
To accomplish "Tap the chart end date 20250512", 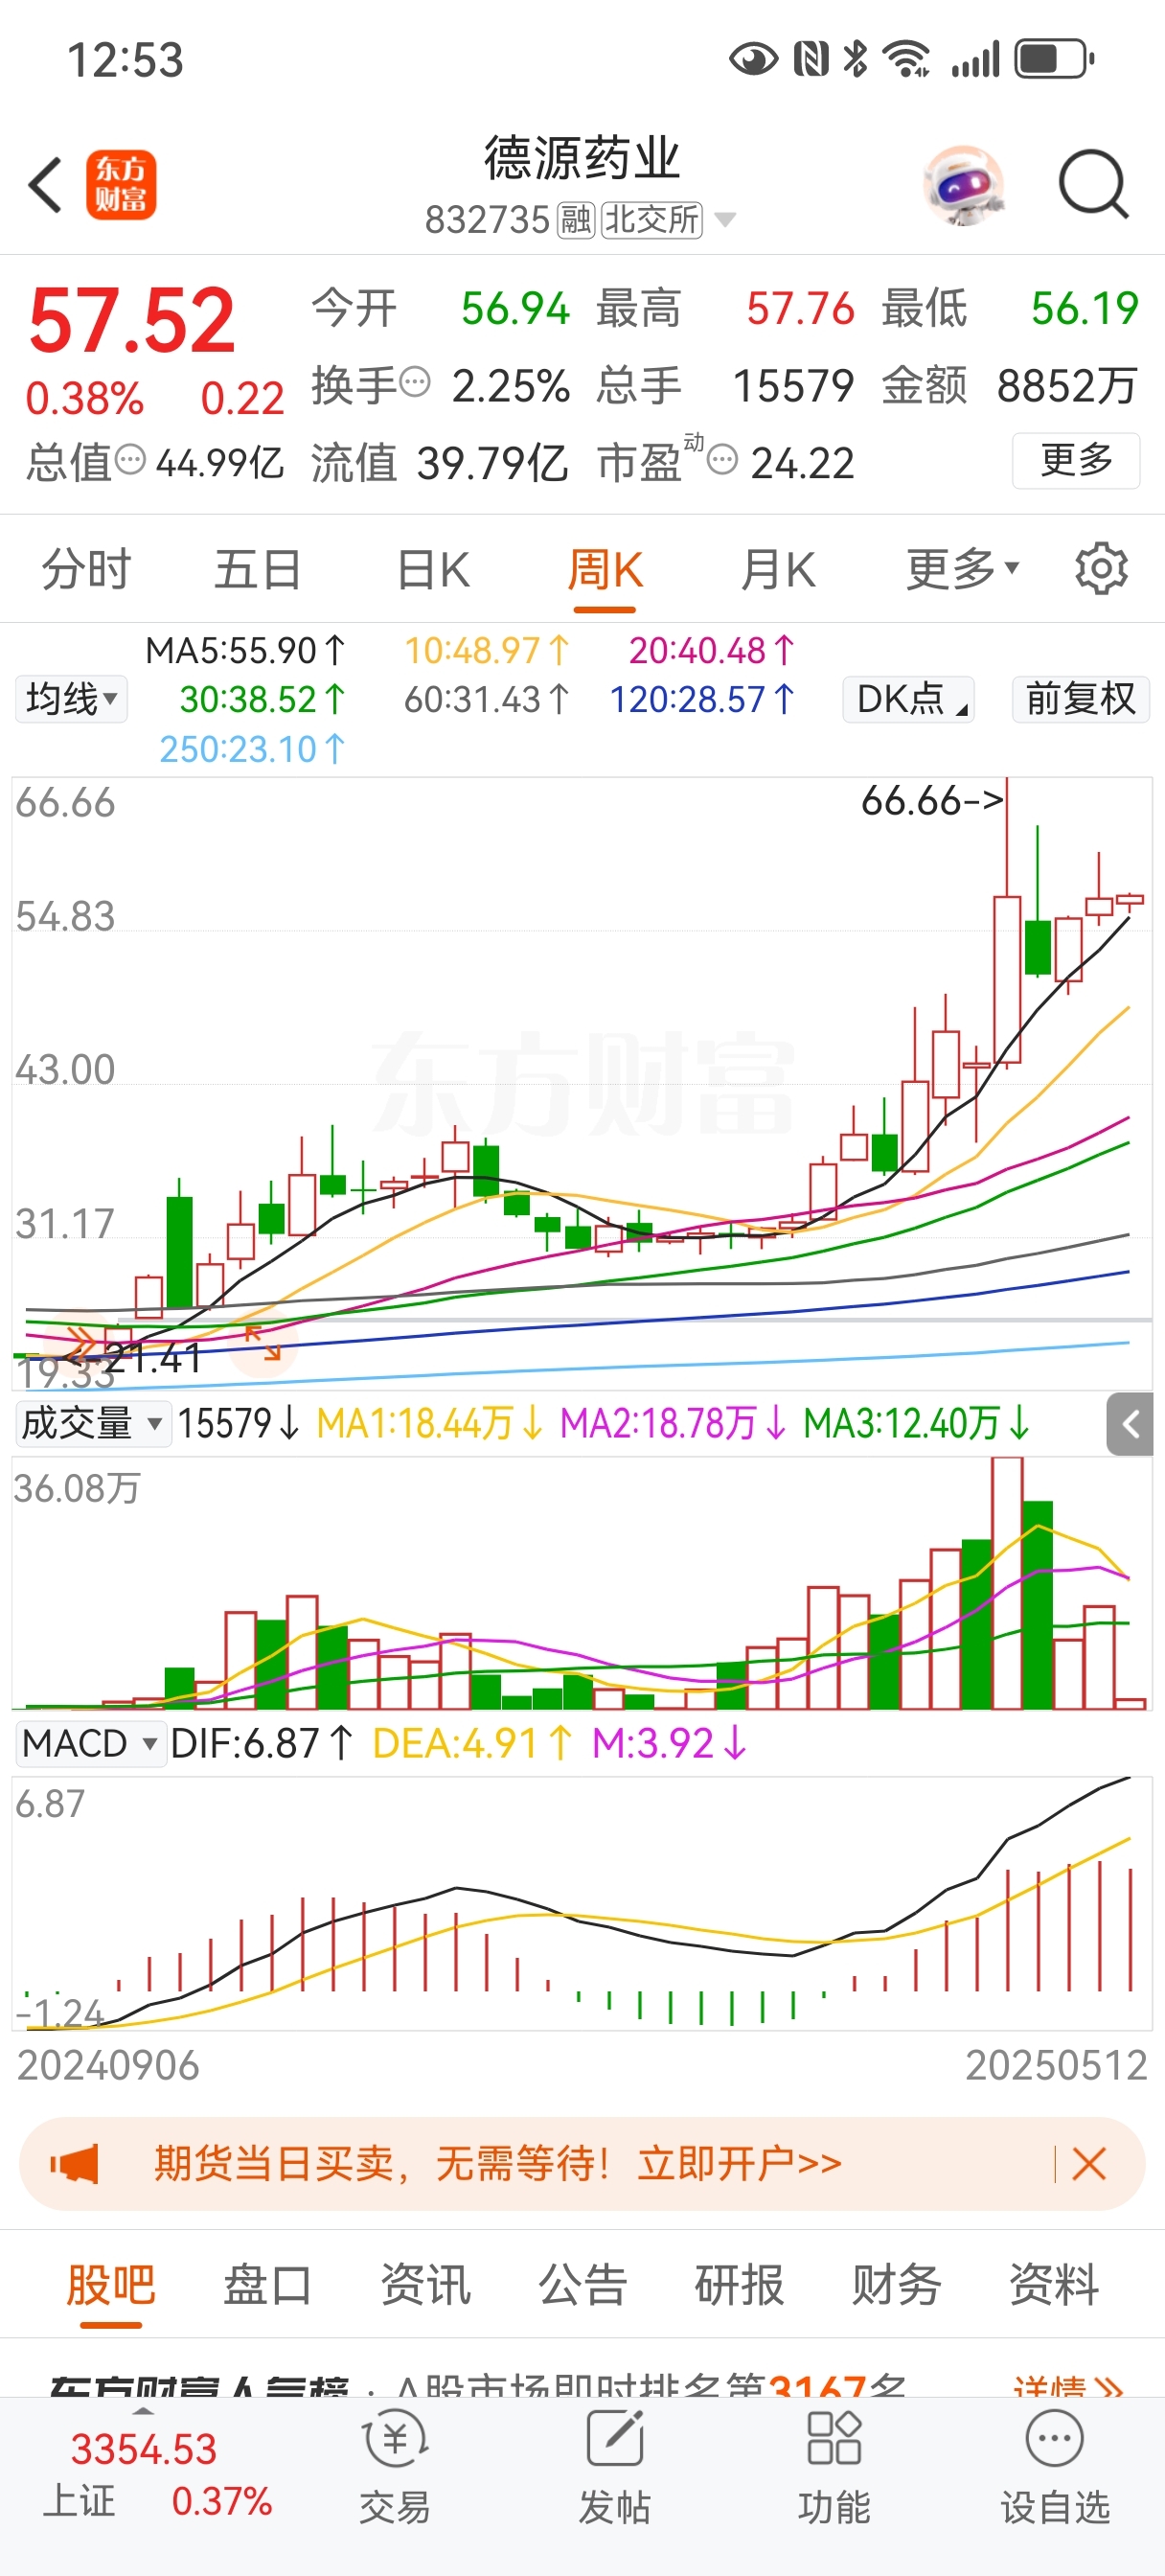I will coord(1056,2065).
